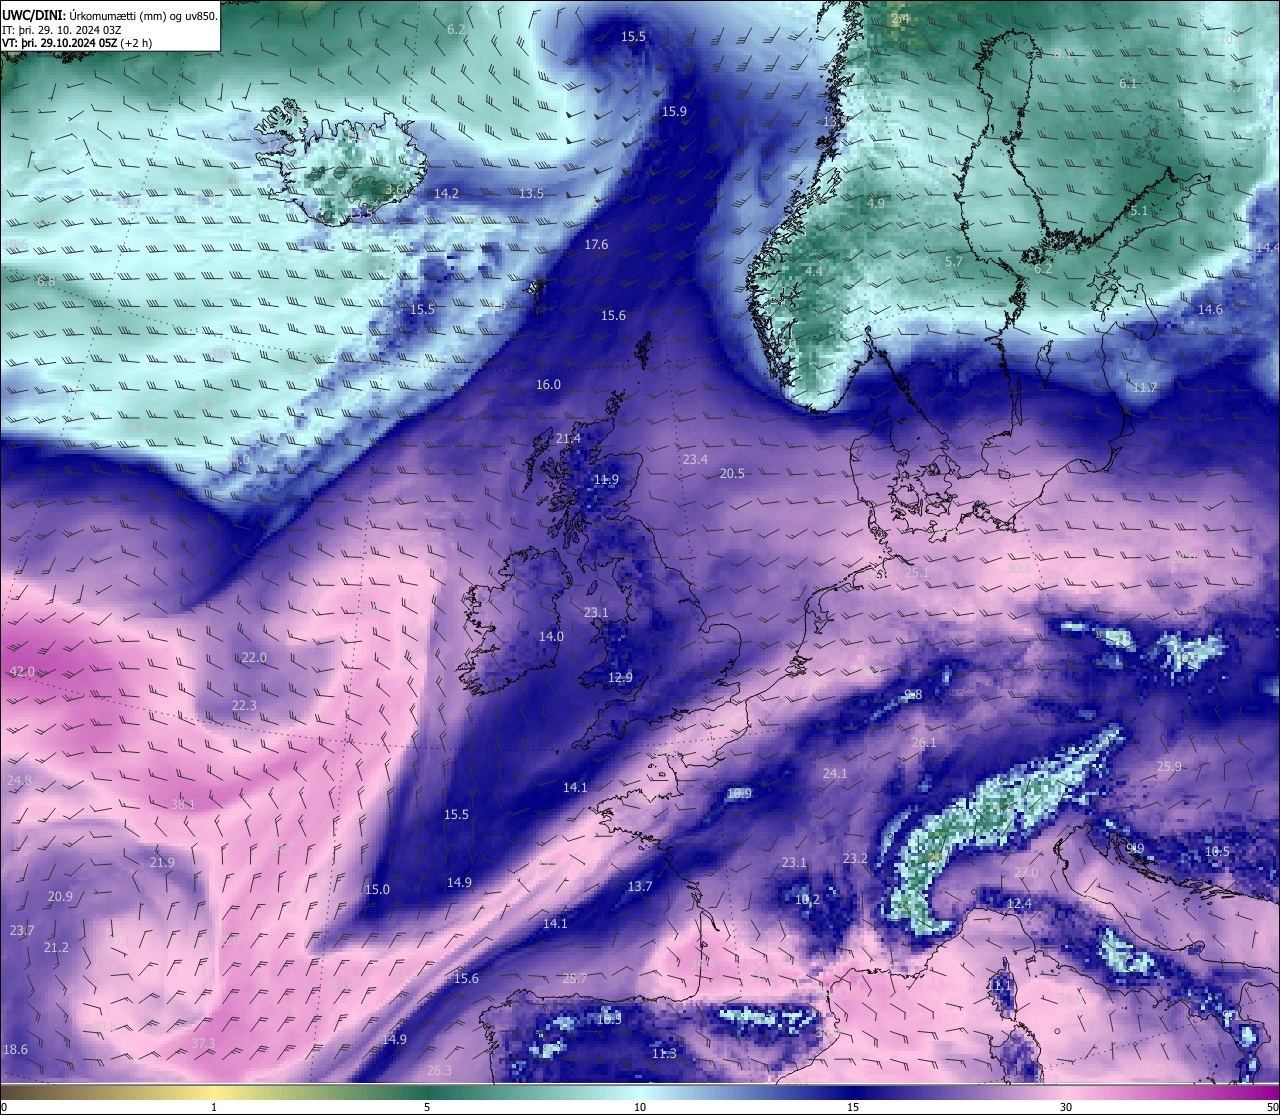Viewport: 1280px width, 1115px height.
Task: Click the 42.0 value at the western edge
Action: 22,671
